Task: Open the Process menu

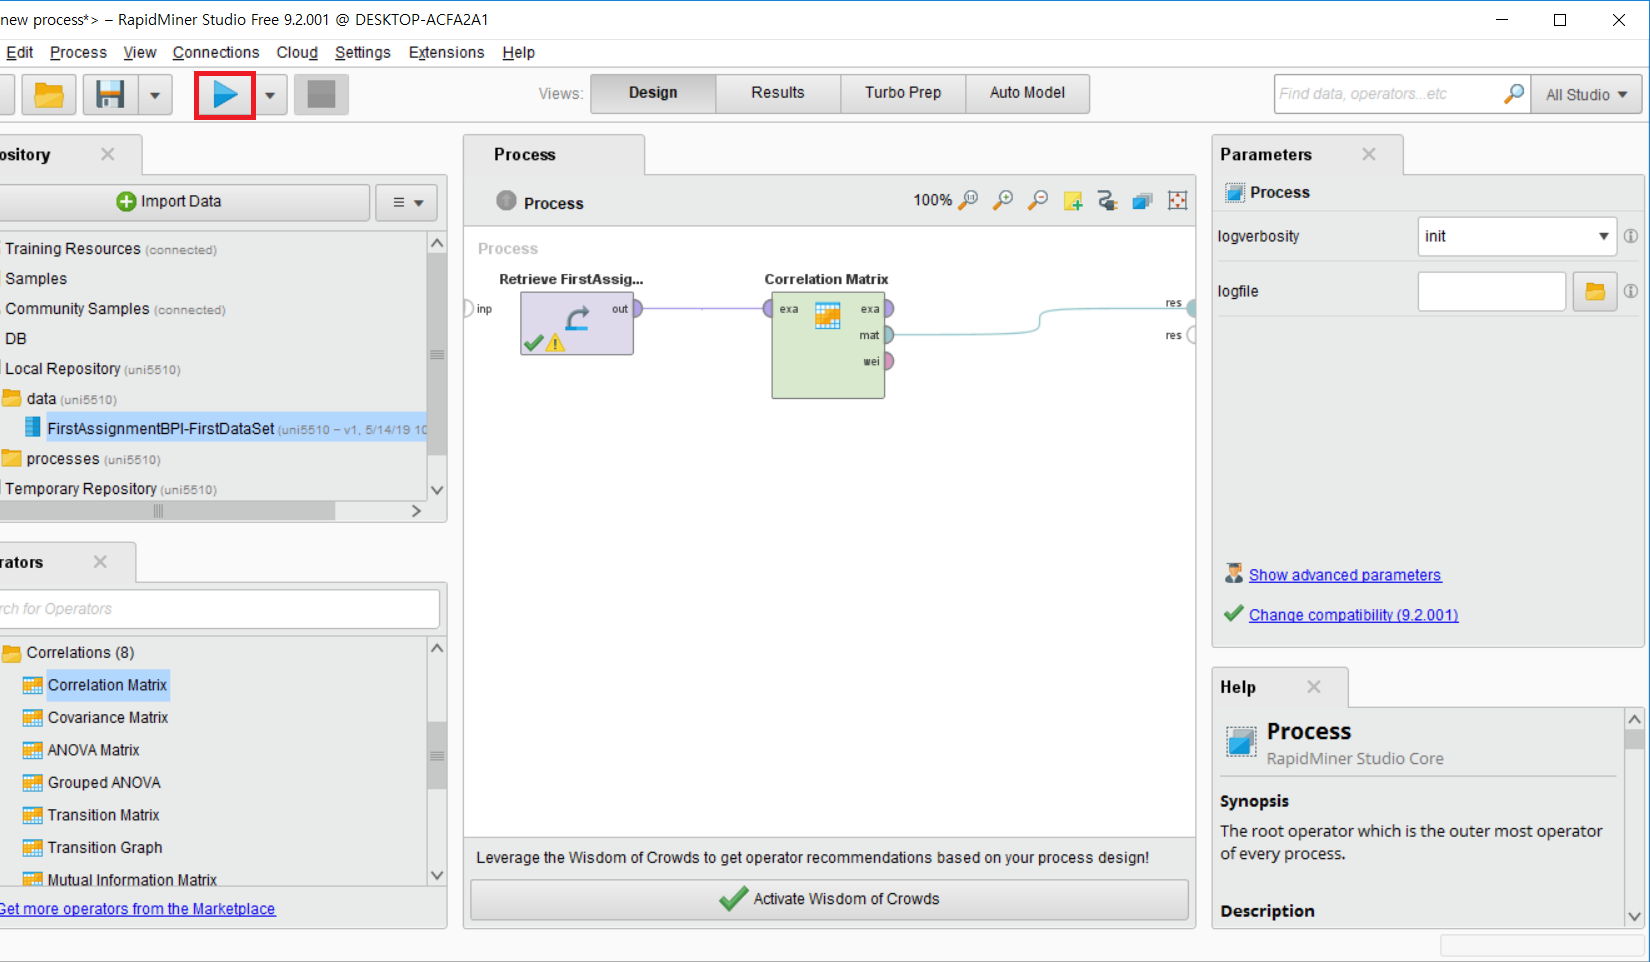Action: click(x=78, y=52)
